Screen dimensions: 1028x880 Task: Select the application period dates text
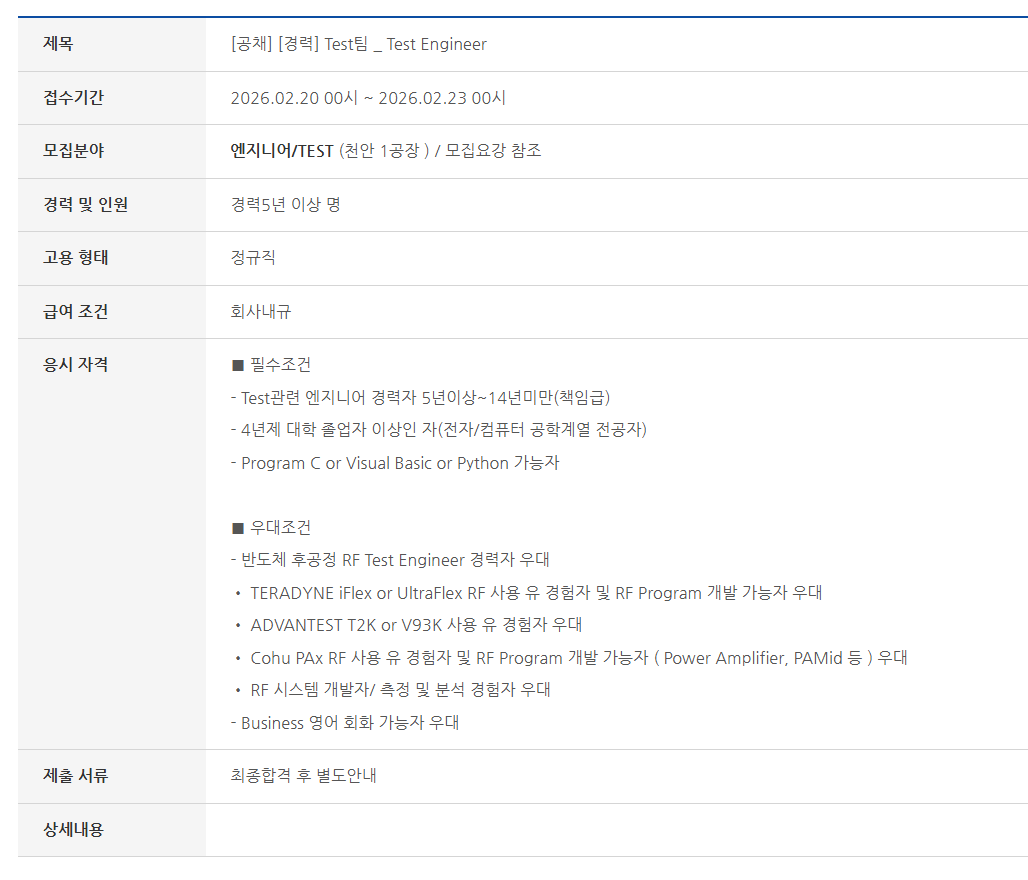pos(368,98)
